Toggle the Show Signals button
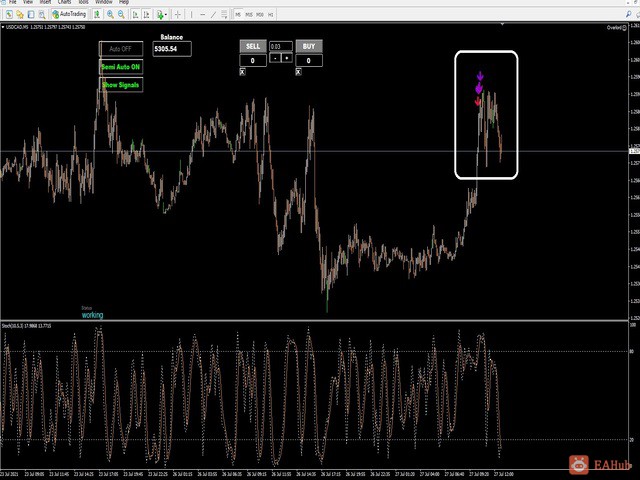Viewport: 640px width, 480px height. 121,85
